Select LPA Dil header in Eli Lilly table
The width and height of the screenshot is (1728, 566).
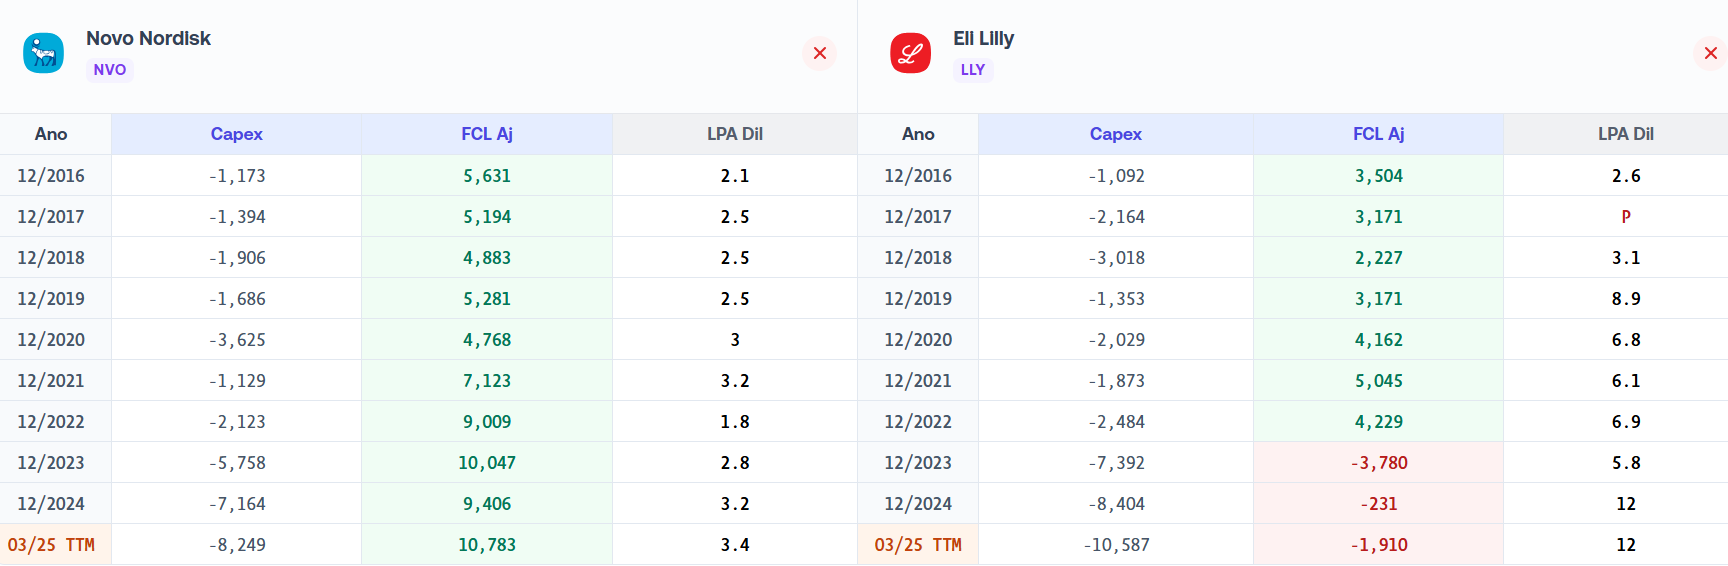point(1626,134)
